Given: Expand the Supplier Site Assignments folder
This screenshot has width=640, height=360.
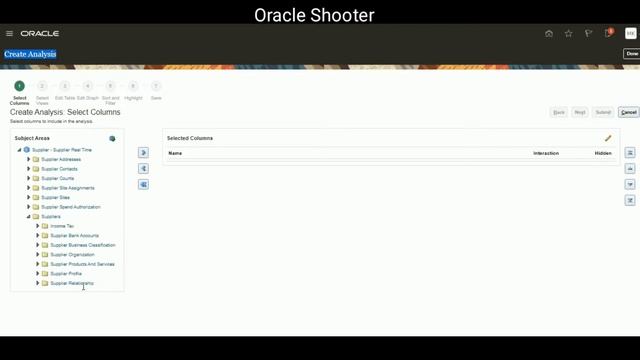Looking at the screenshot, I should tap(29, 188).
